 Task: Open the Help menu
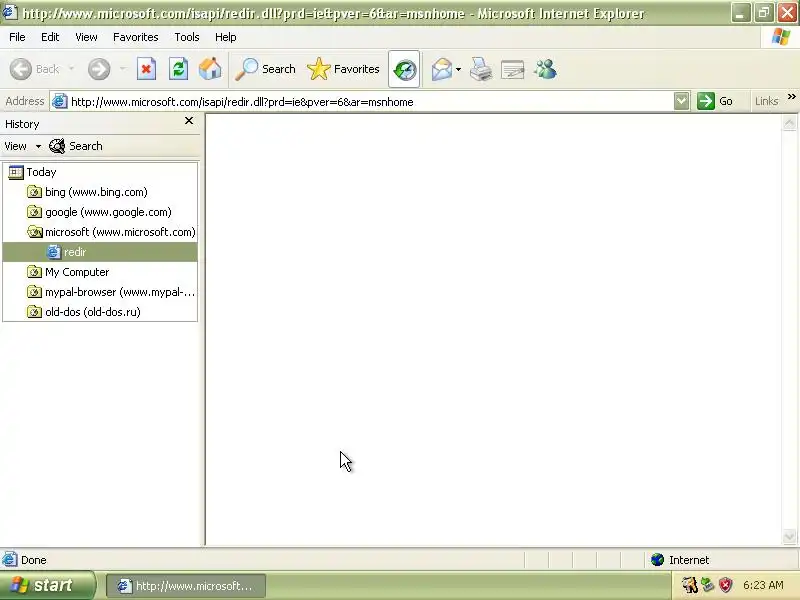pos(226,37)
